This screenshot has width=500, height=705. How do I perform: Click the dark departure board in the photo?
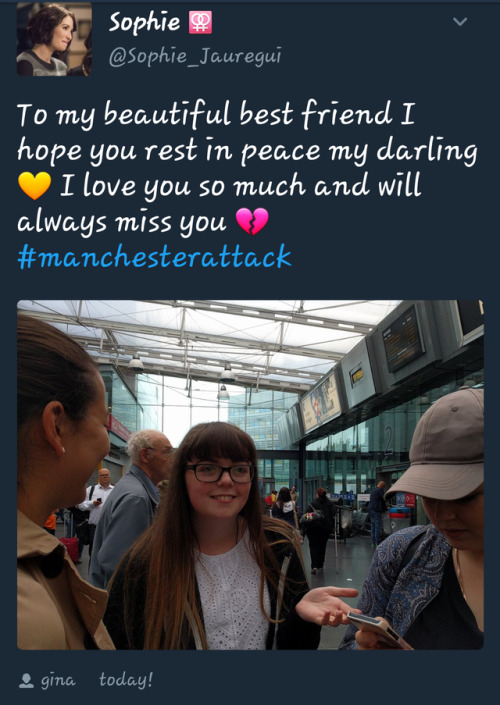coord(403,338)
